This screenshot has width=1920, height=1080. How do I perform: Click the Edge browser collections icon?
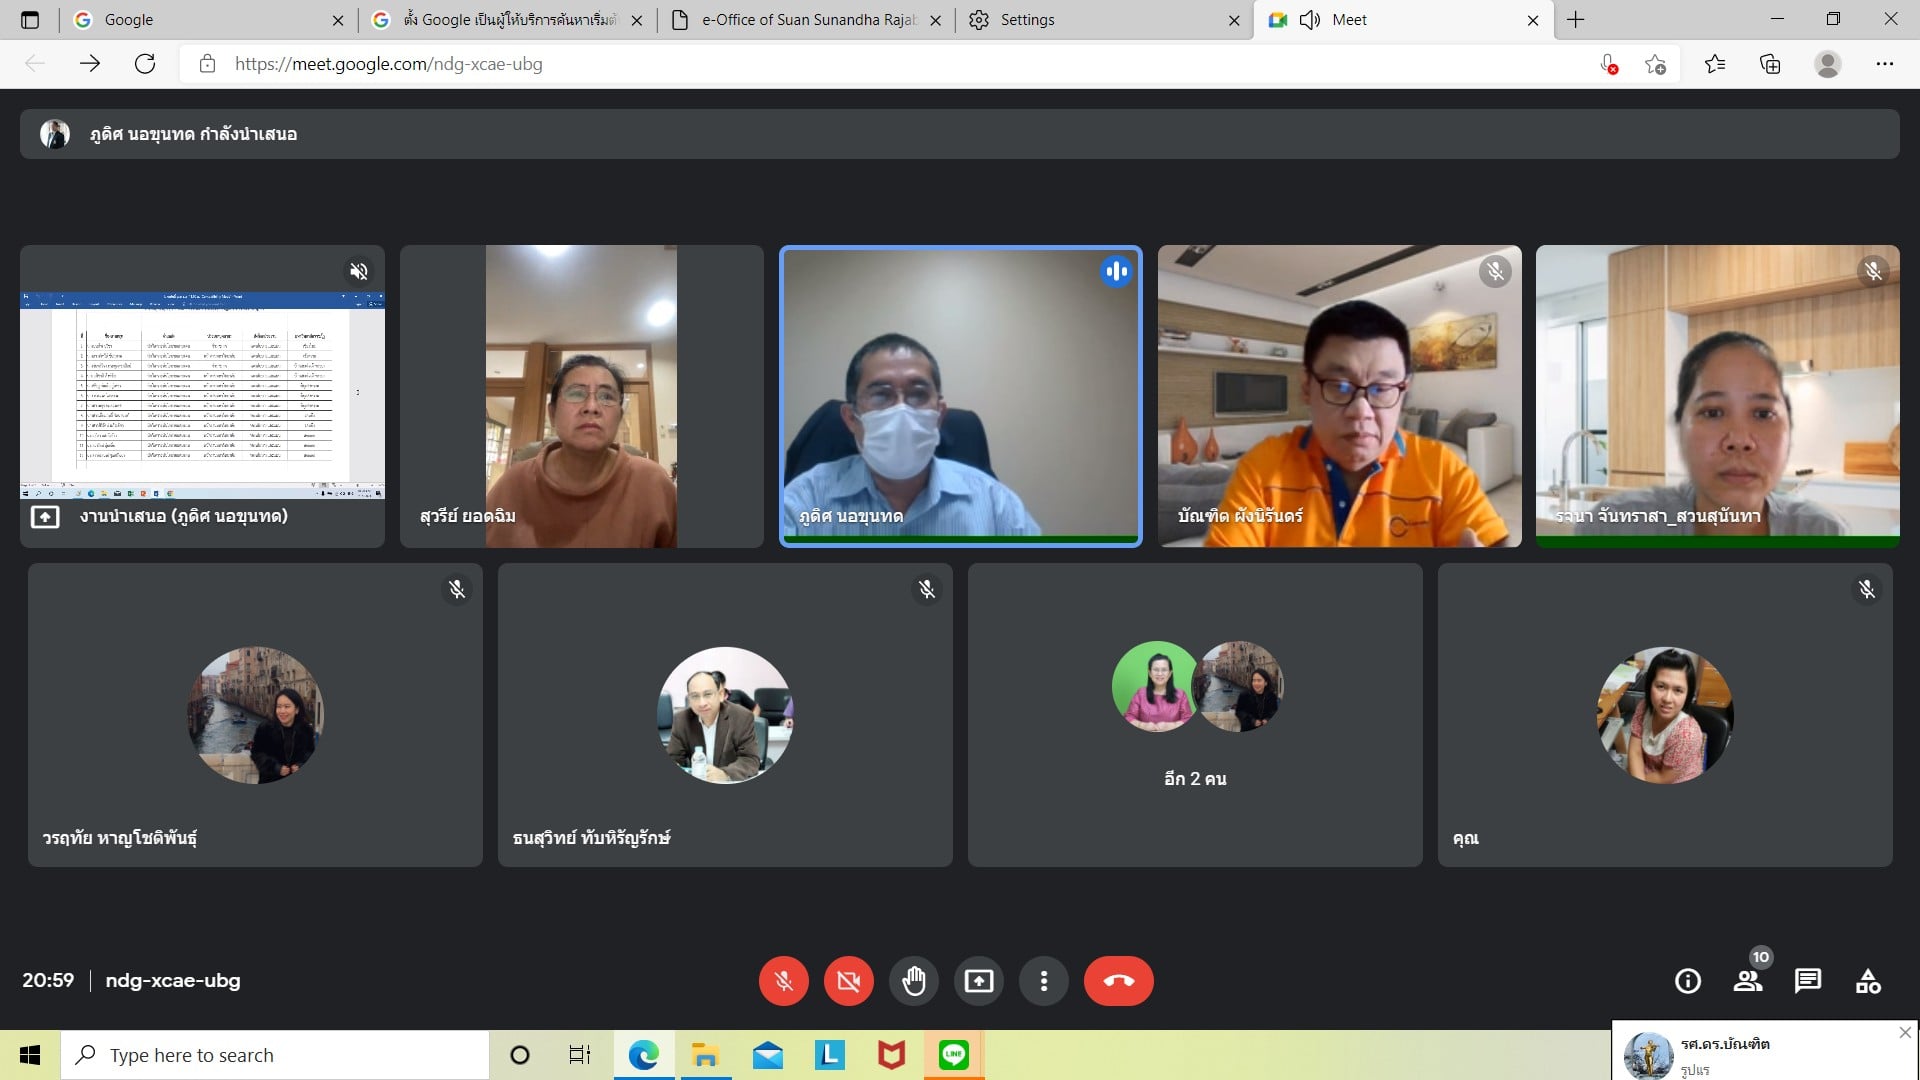tap(1770, 64)
